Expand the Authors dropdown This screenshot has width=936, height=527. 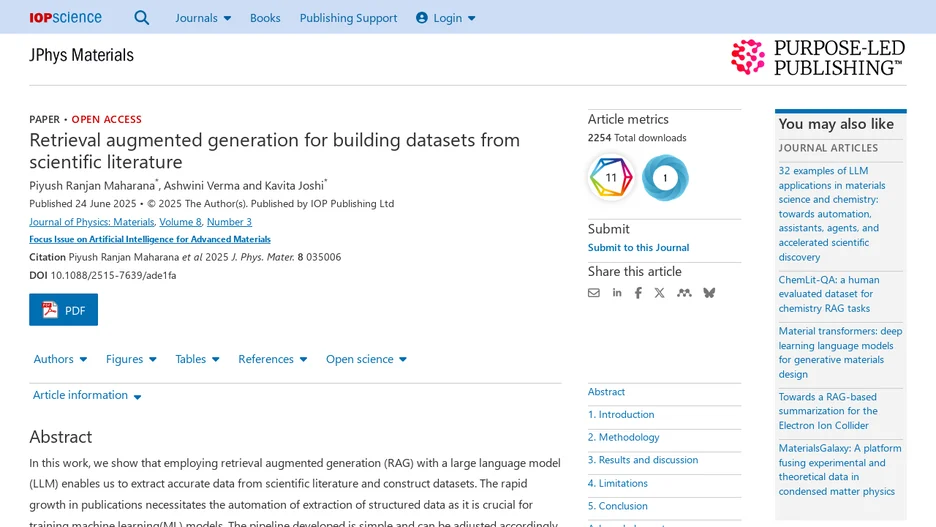60,359
